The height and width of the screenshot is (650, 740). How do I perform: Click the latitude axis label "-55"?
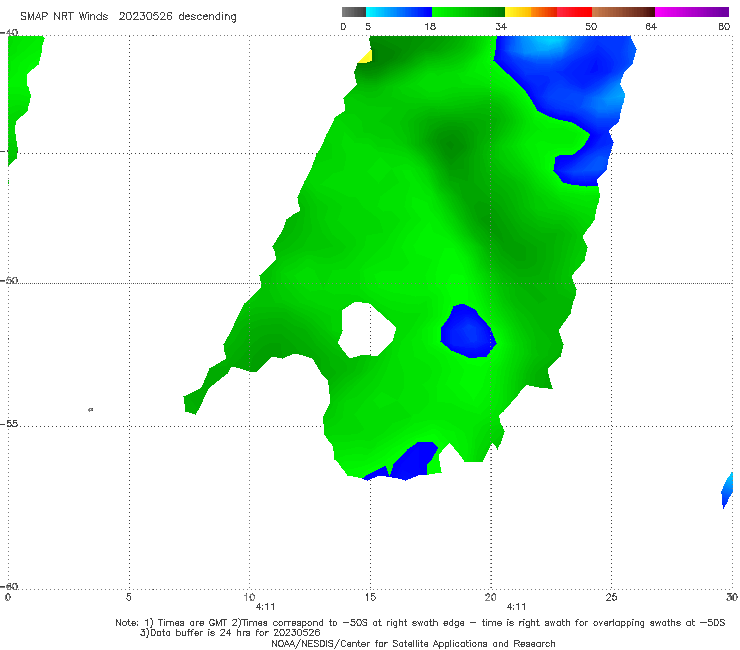click(9, 423)
